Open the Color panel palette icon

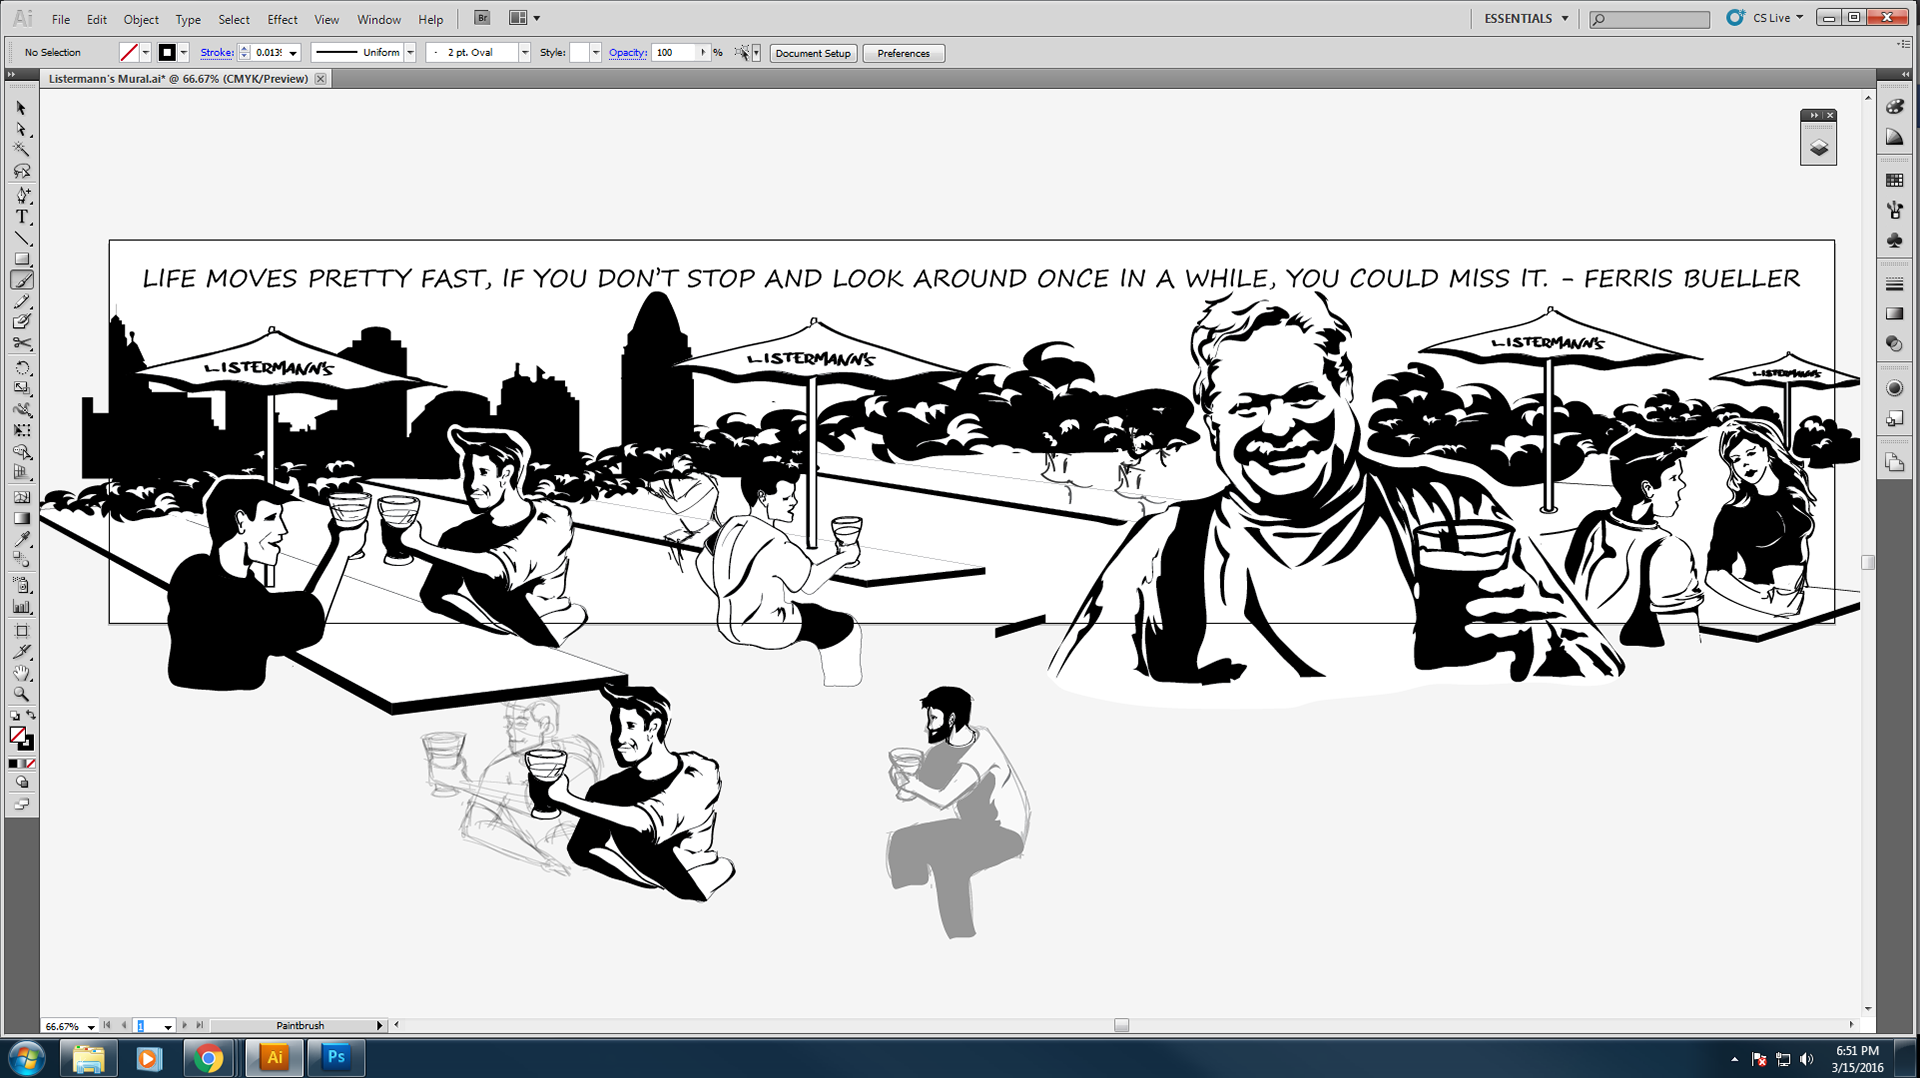[1894, 107]
